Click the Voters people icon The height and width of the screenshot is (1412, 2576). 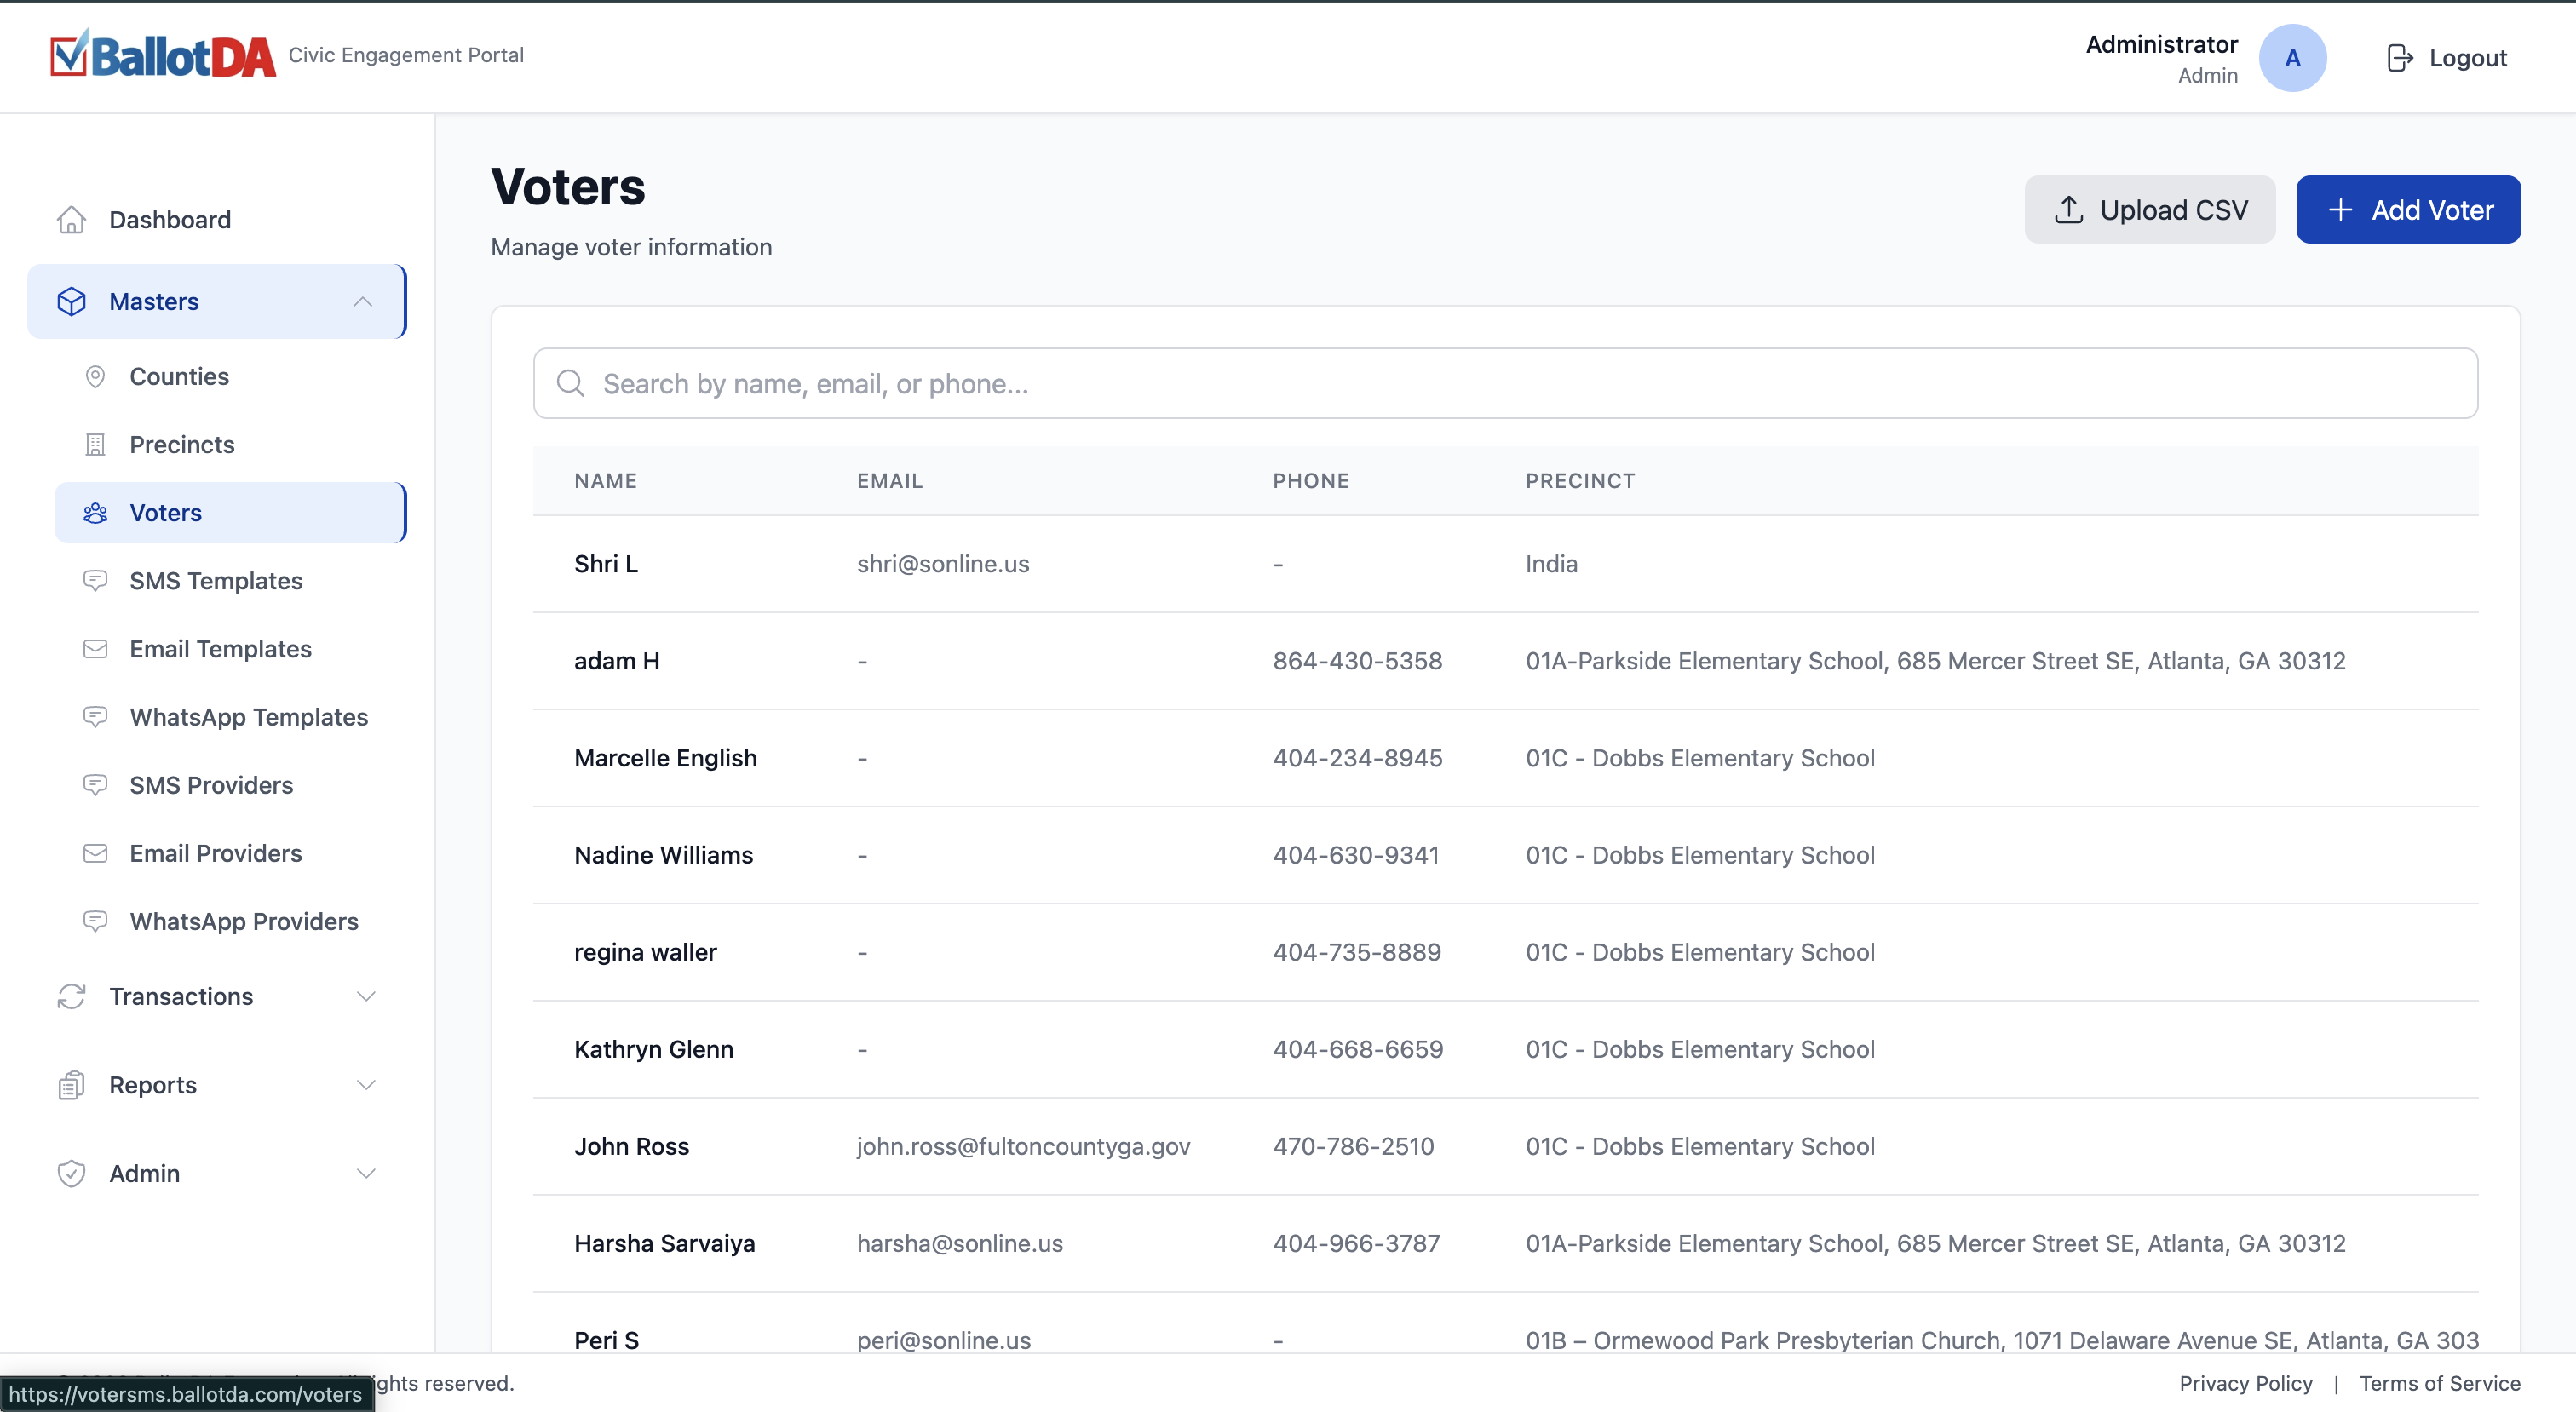(x=95, y=512)
